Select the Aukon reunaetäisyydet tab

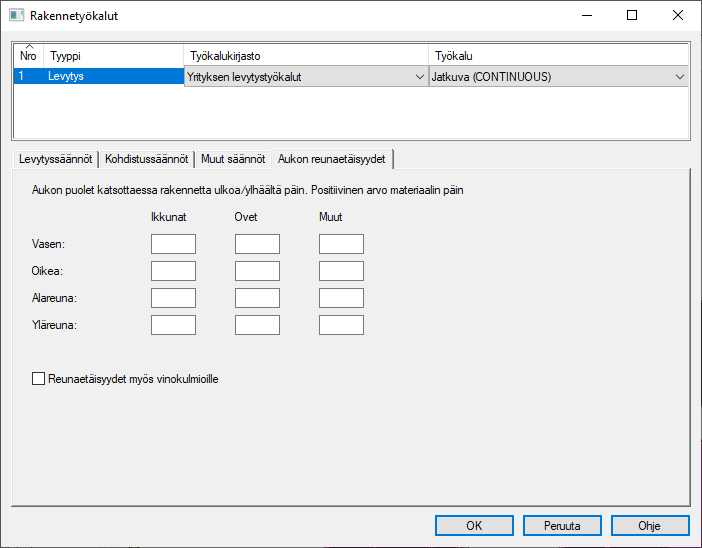(332, 159)
